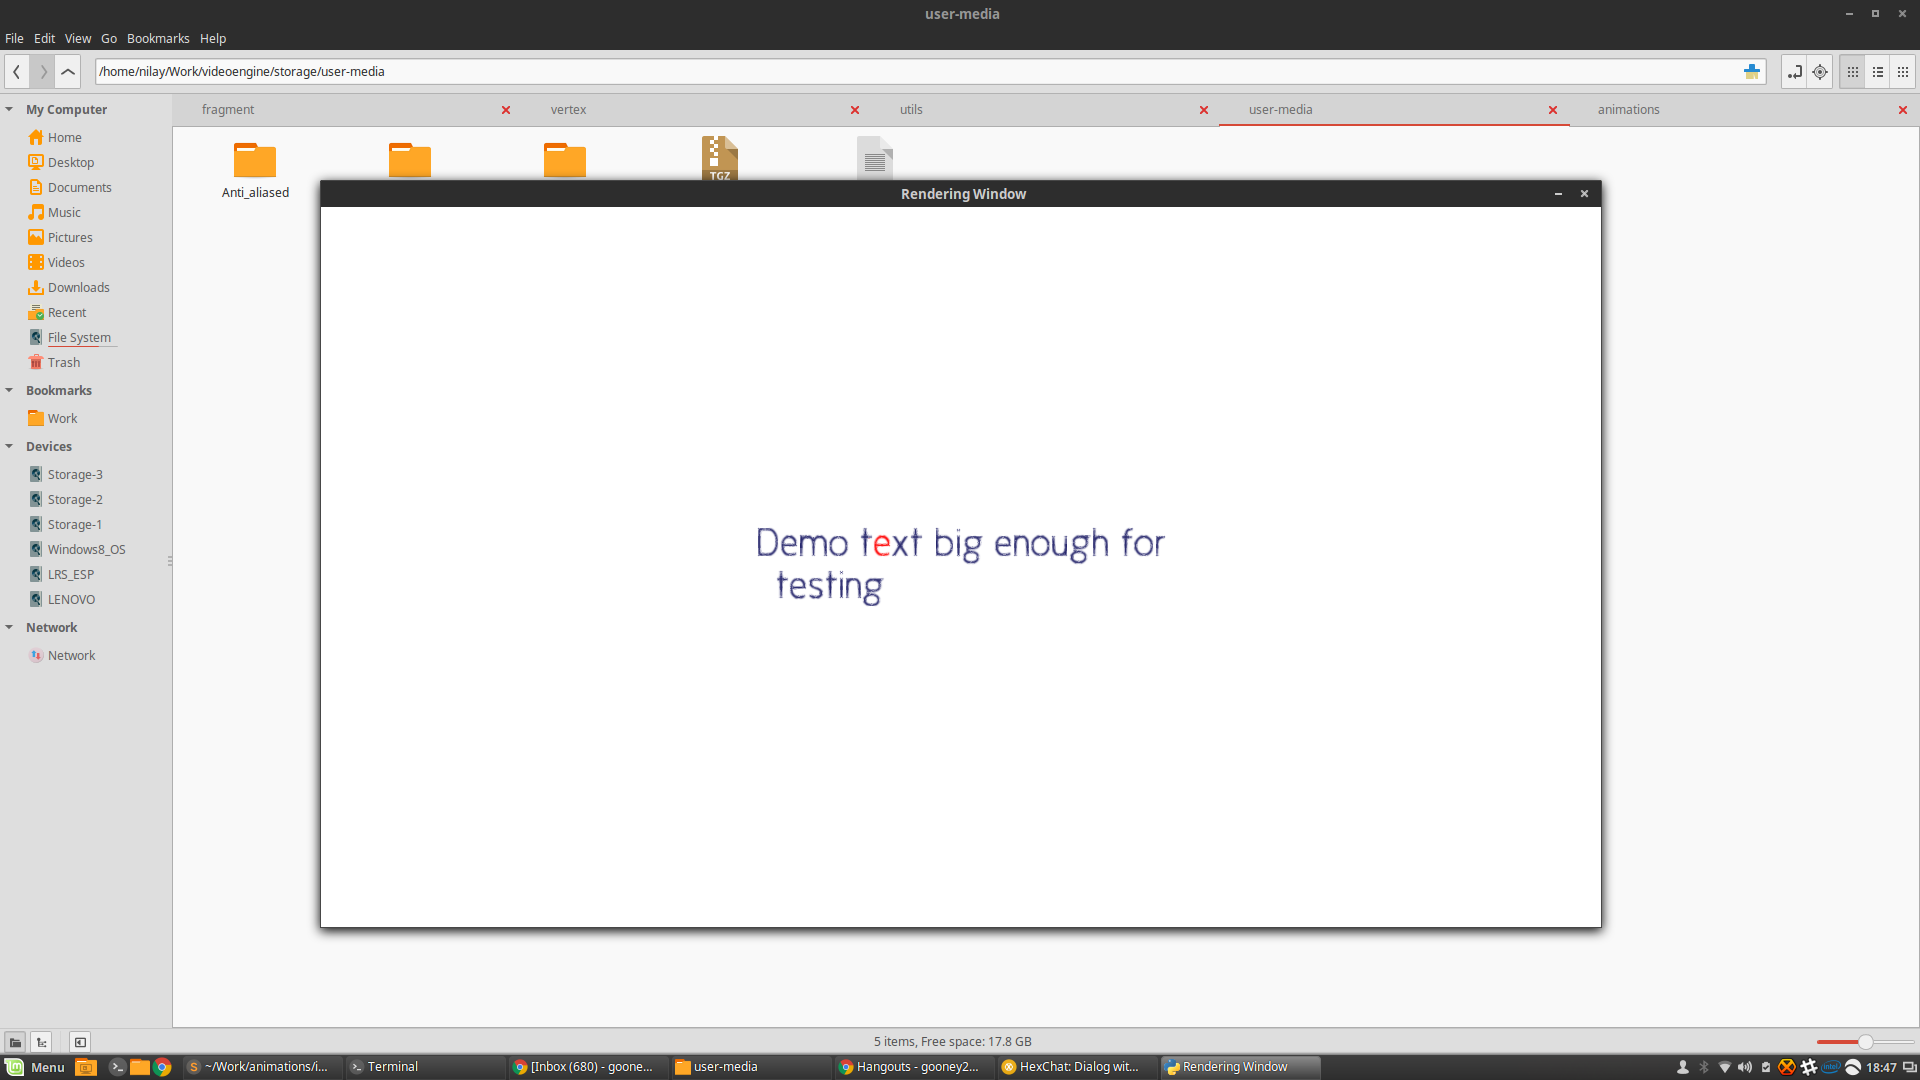Go up to the parent folder
The width and height of the screenshot is (1920, 1080).
[68, 72]
